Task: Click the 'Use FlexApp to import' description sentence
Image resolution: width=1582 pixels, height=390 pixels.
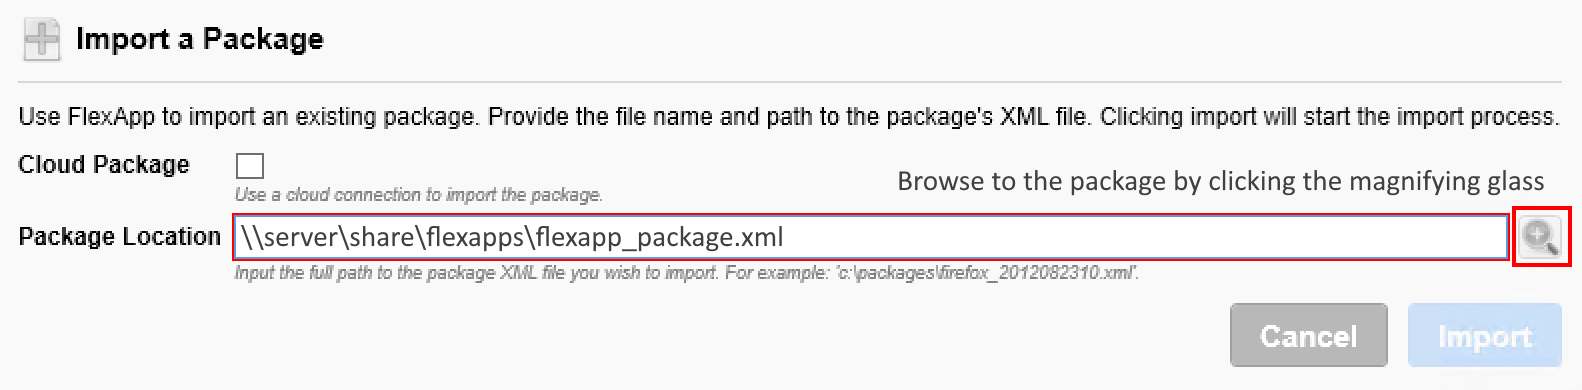Action: (788, 117)
